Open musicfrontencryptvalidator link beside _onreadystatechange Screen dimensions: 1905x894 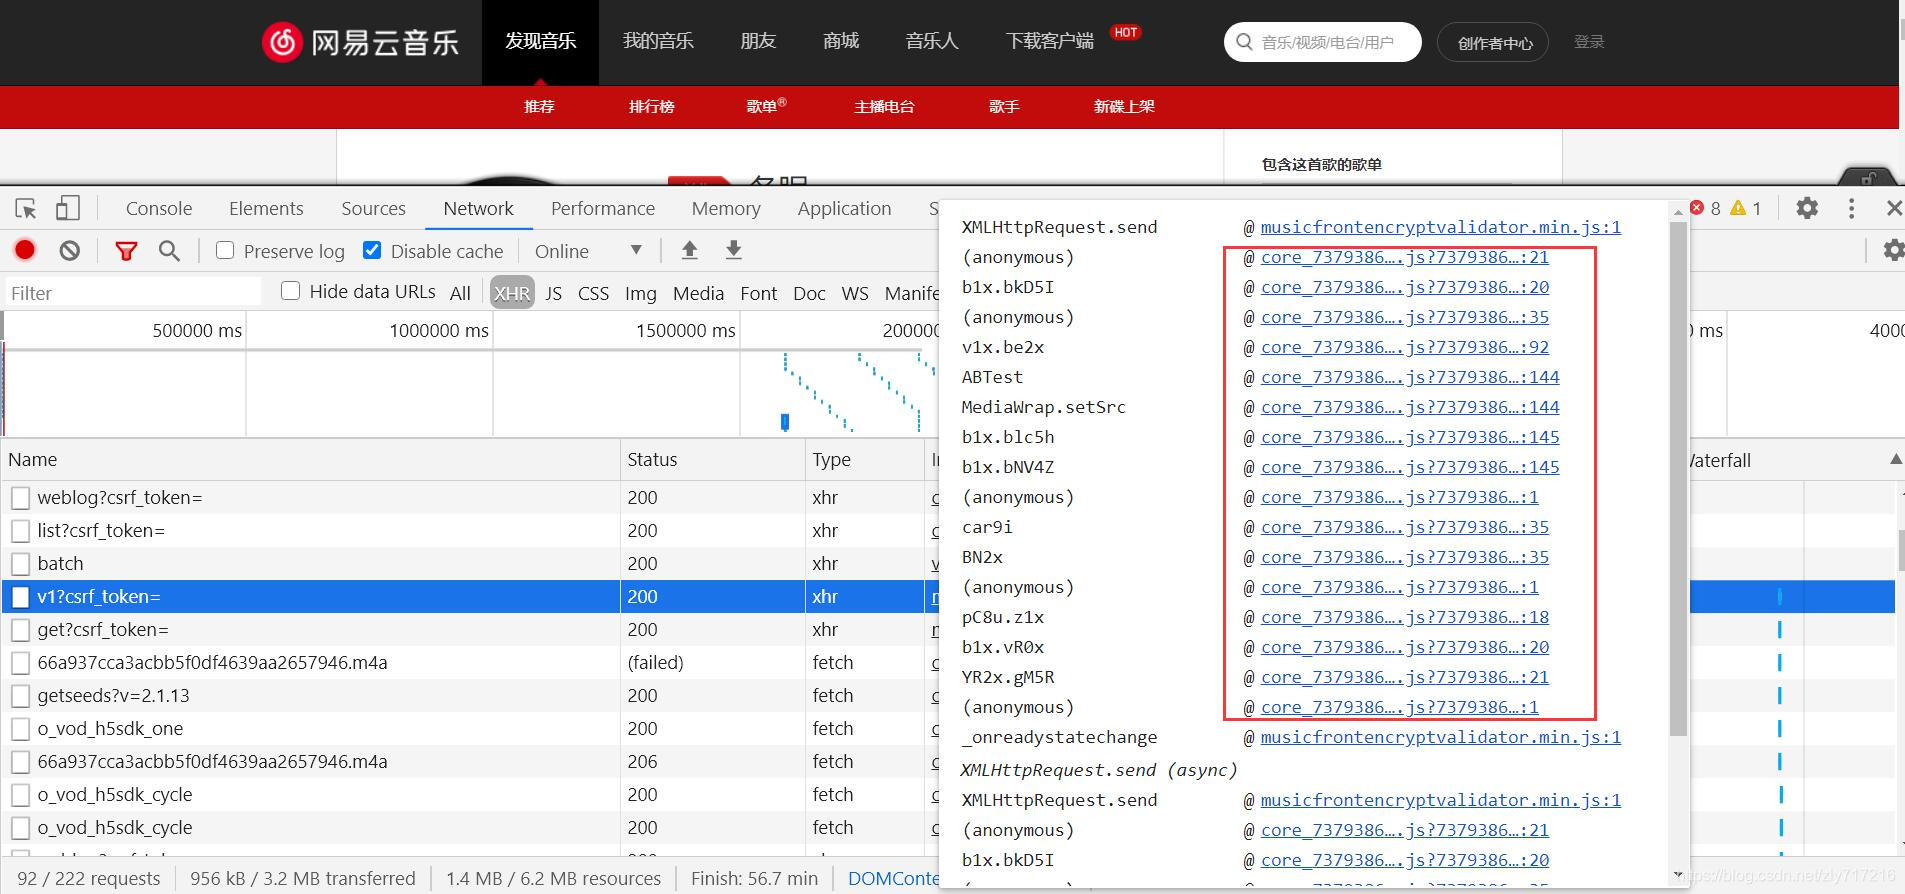click(1440, 737)
